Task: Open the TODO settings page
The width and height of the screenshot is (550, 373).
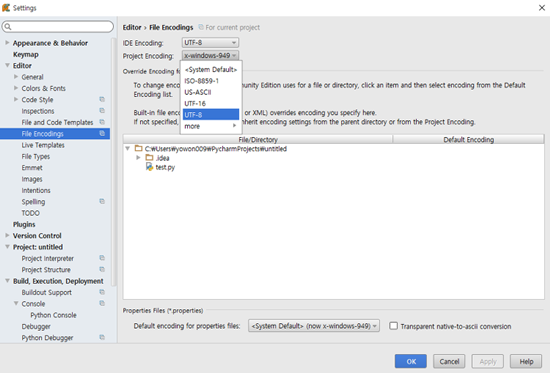Action: click(x=31, y=213)
